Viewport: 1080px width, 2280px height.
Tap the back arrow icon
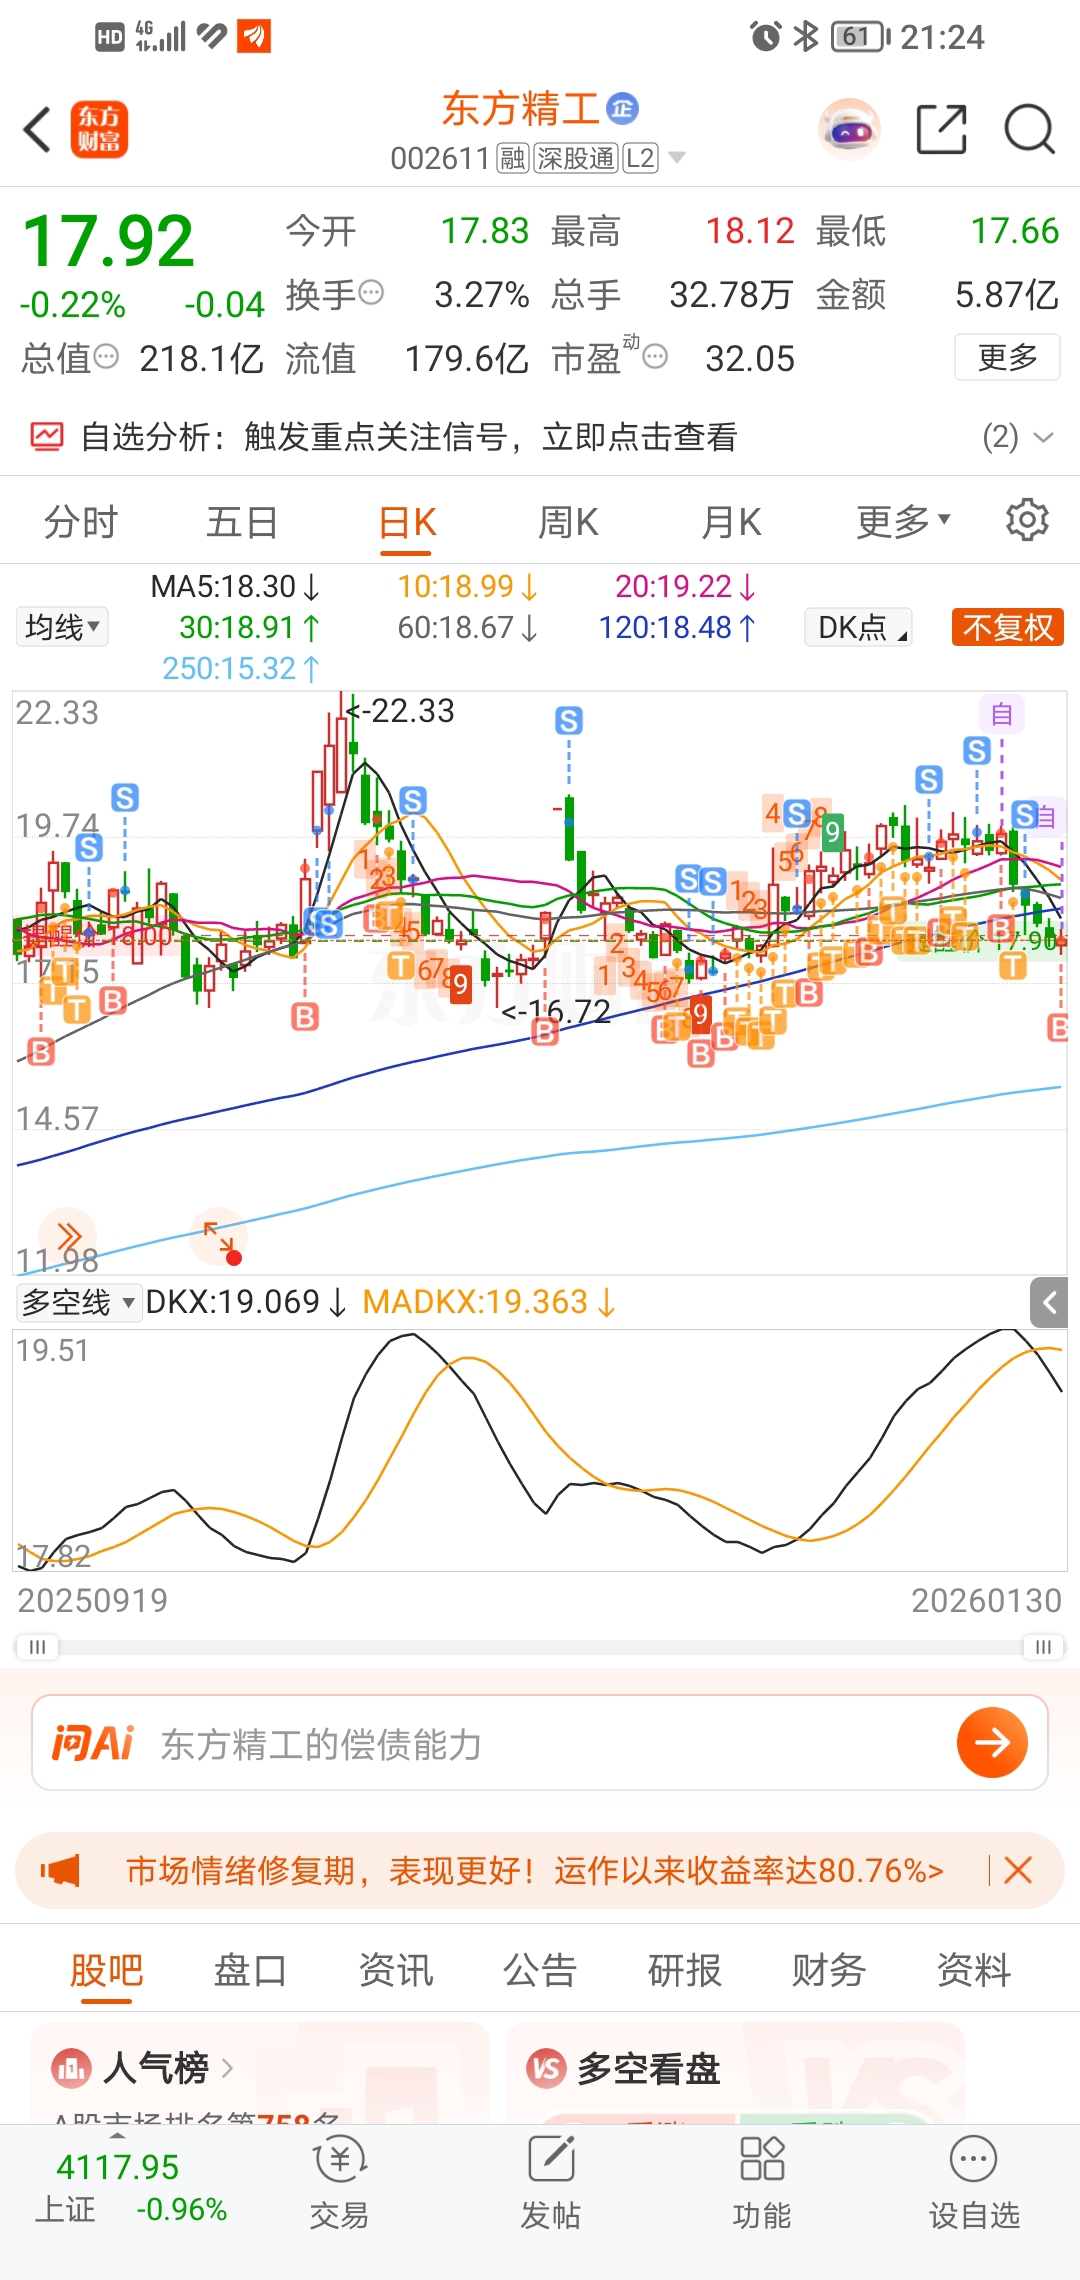(37, 130)
